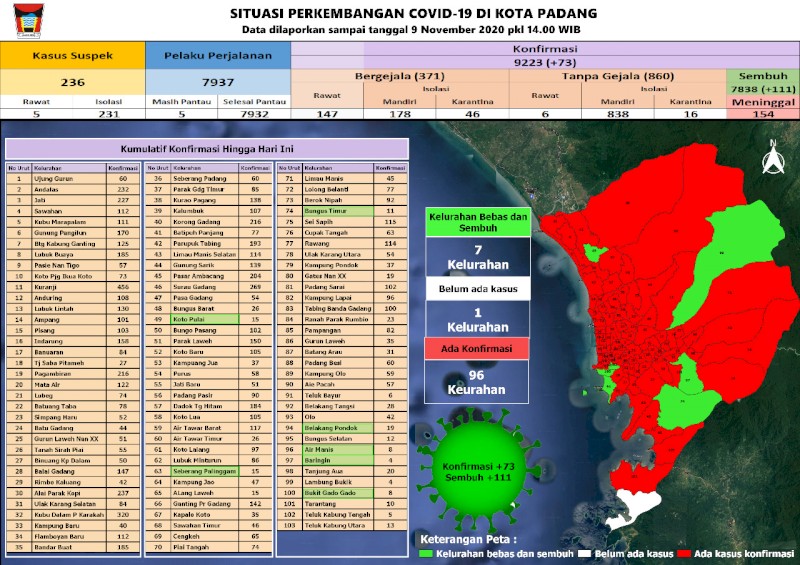Click Kuranji's confirmed count '456'
Screen dimensions: 800x565
tap(123, 287)
